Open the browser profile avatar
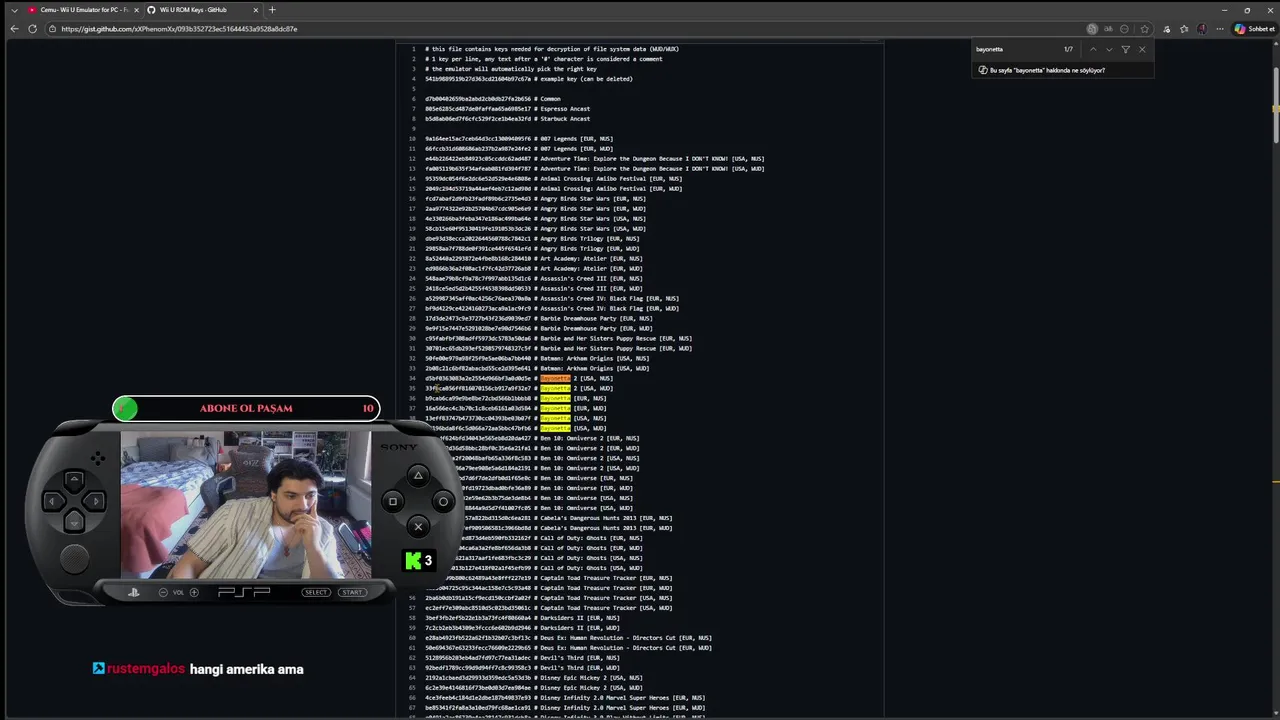Image resolution: width=1280 pixels, height=720 pixels. coord(1202,29)
